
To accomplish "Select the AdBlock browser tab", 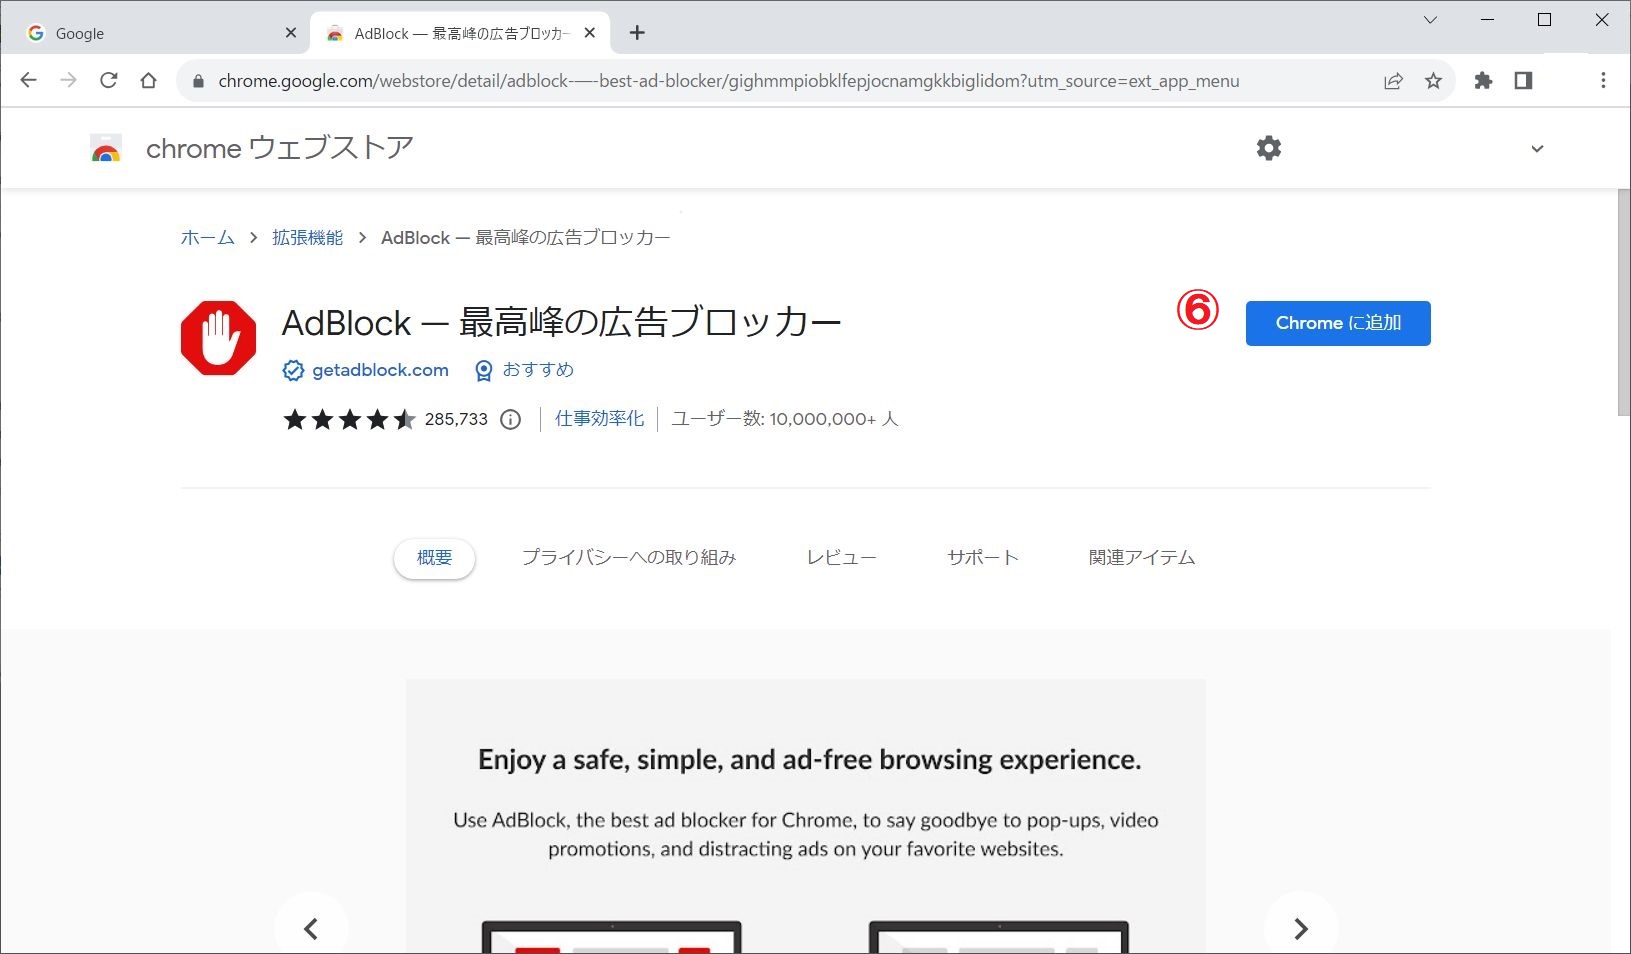I will (461, 33).
